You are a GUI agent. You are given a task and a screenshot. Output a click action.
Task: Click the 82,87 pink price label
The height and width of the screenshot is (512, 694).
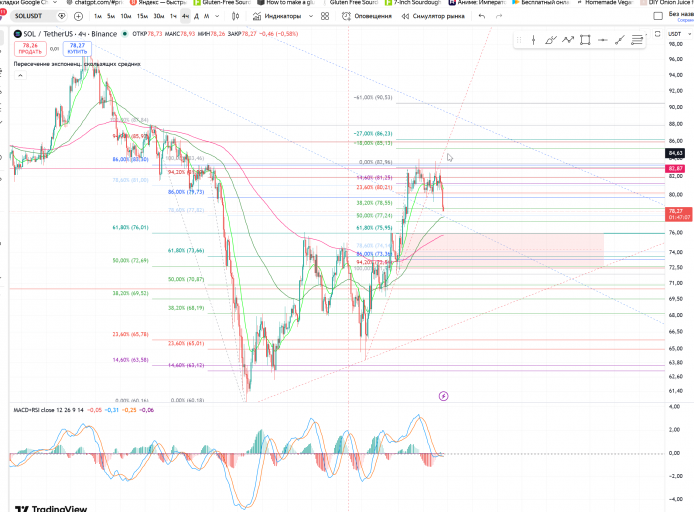(675, 169)
